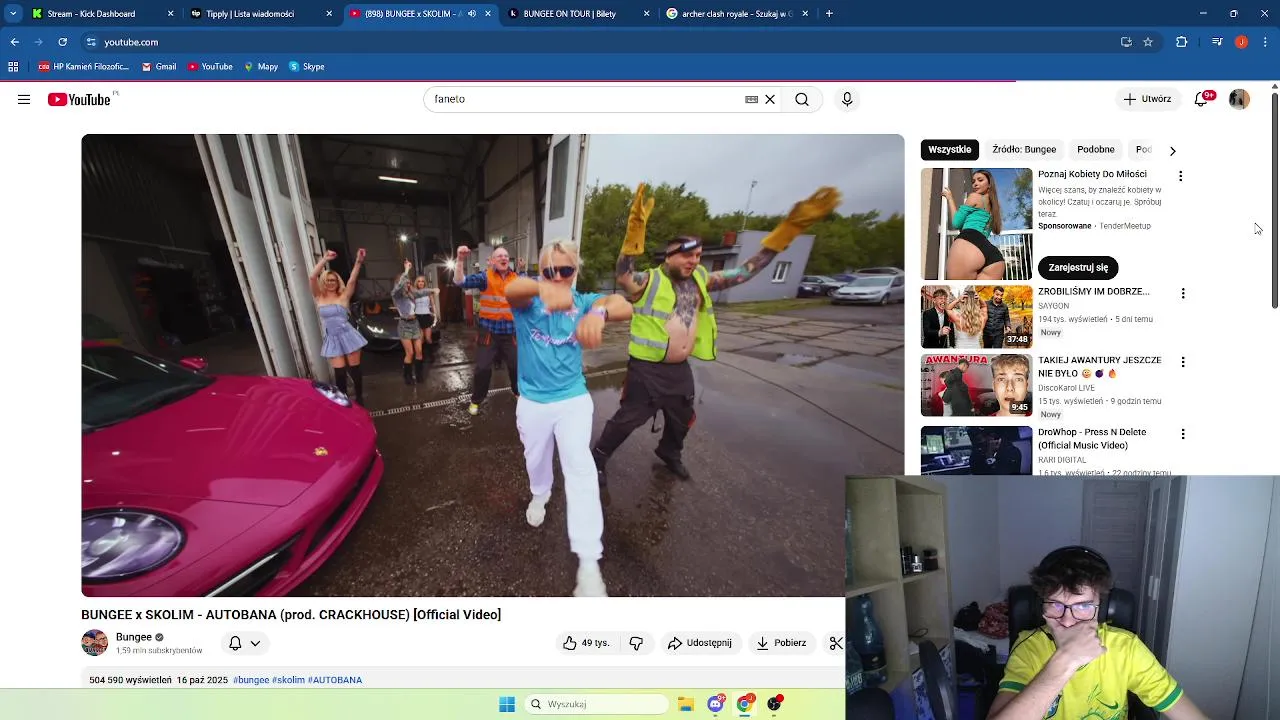Like the video with thumbs-up 49 tys.

(586, 643)
